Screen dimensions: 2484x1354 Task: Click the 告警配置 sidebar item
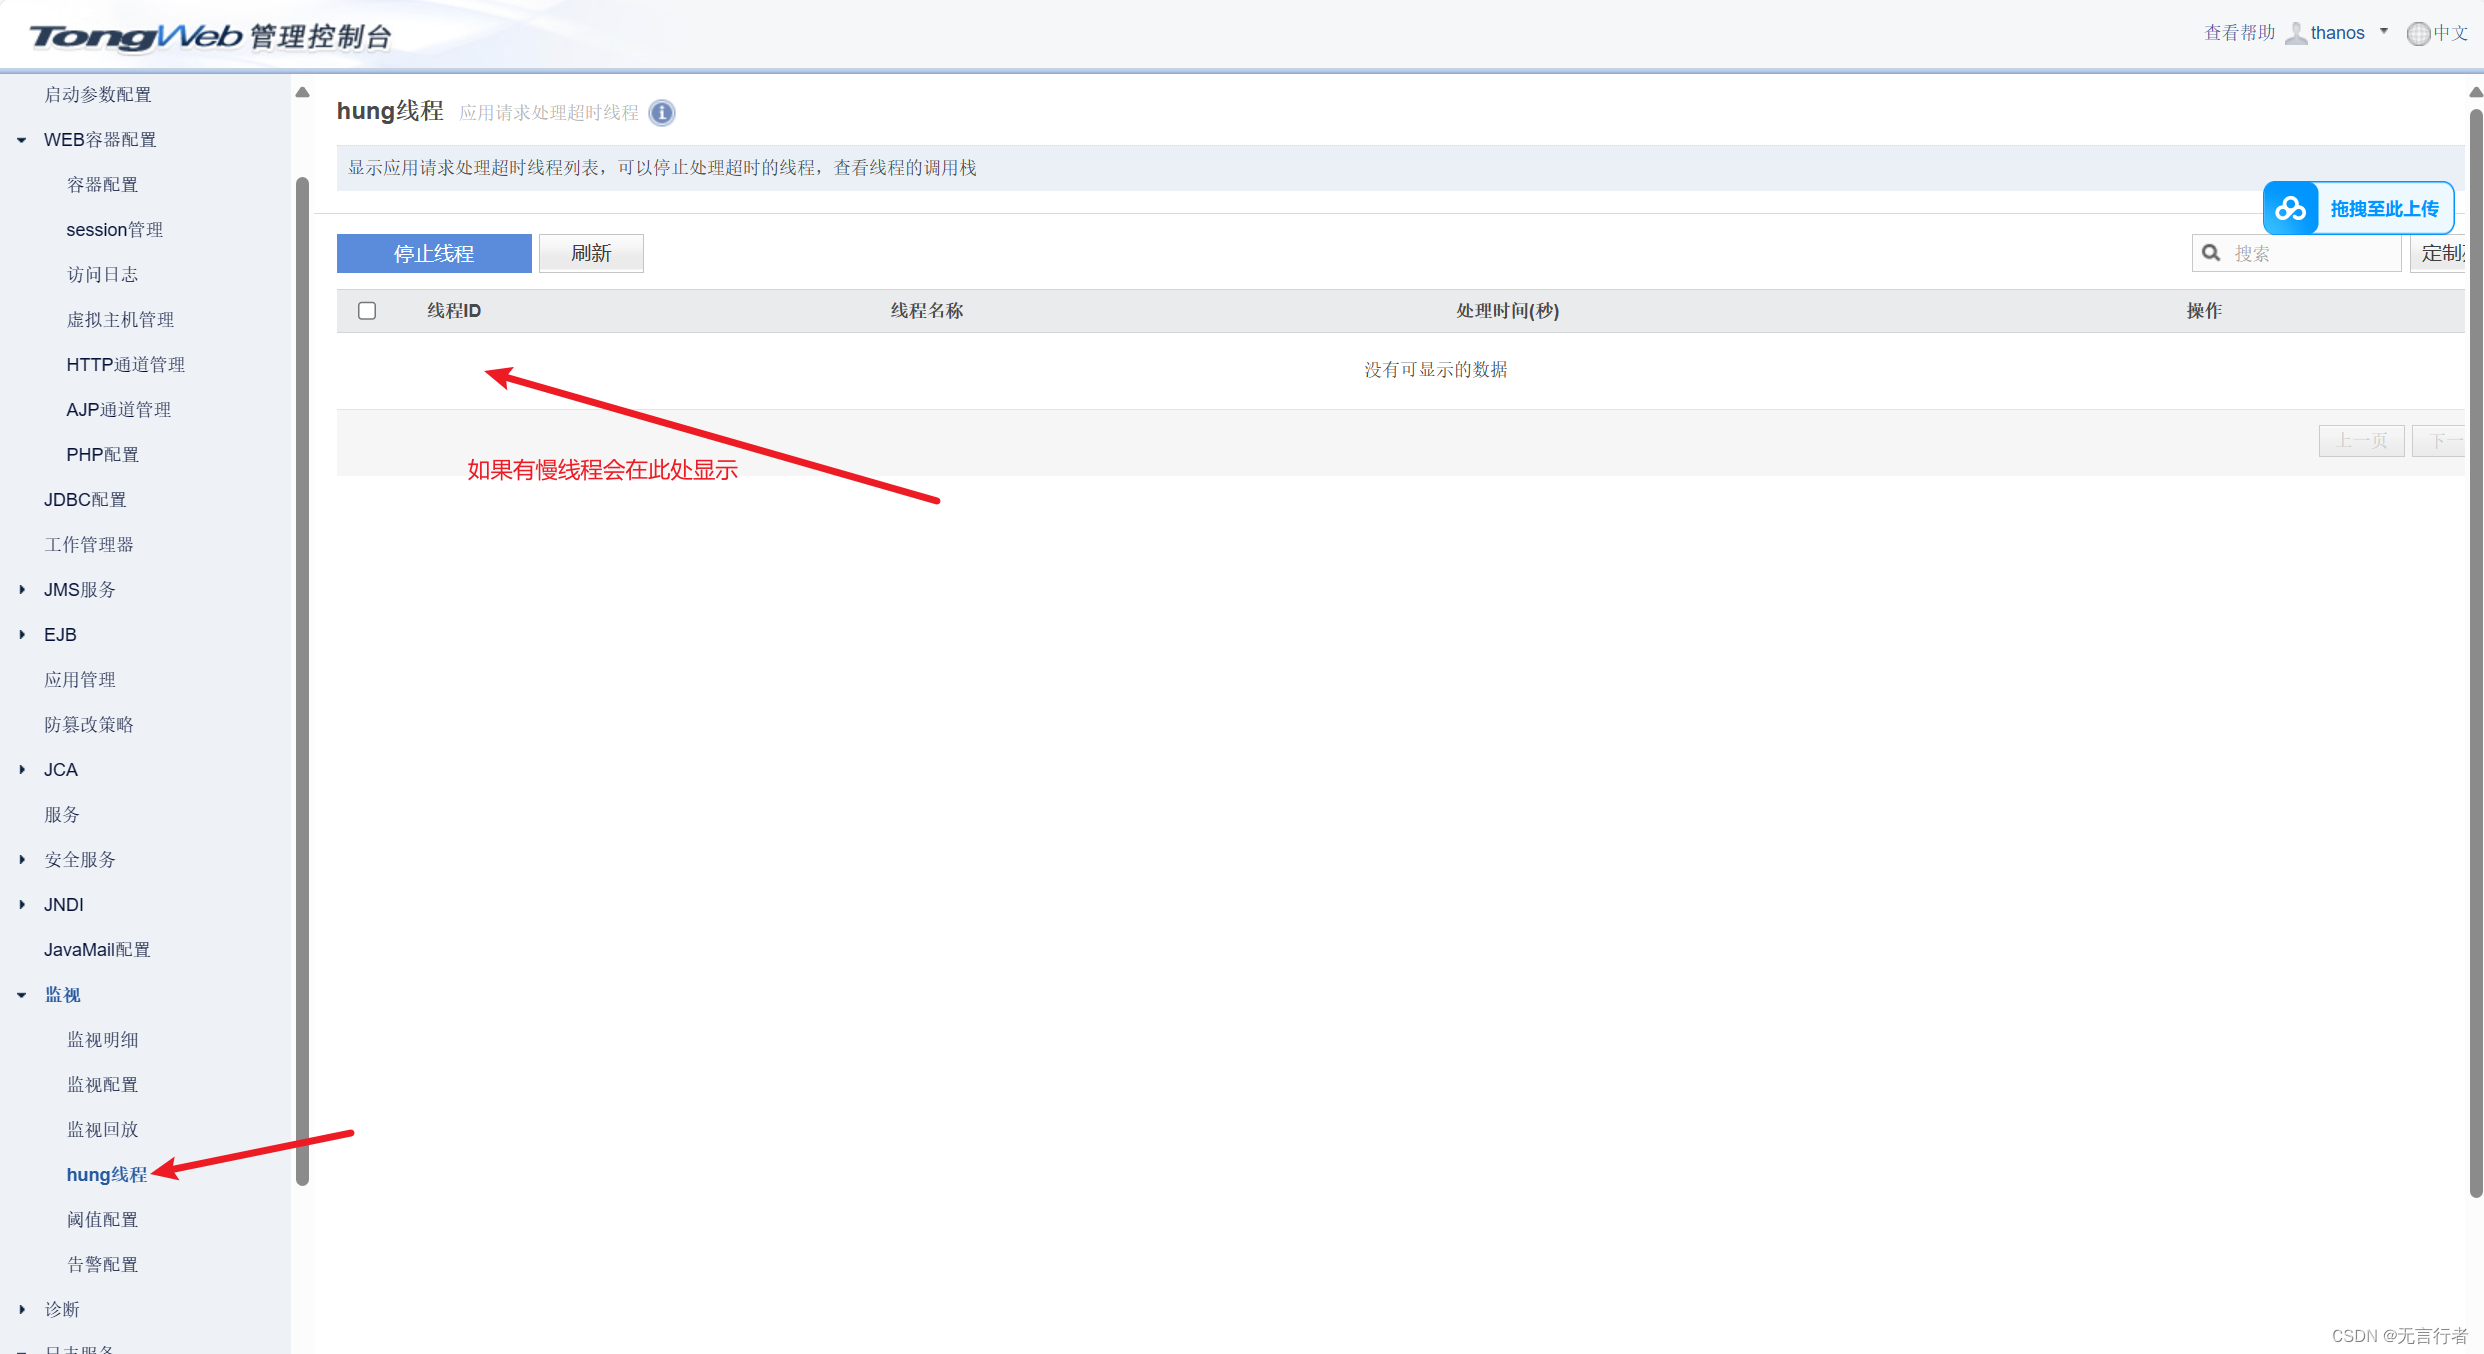pos(103,1261)
